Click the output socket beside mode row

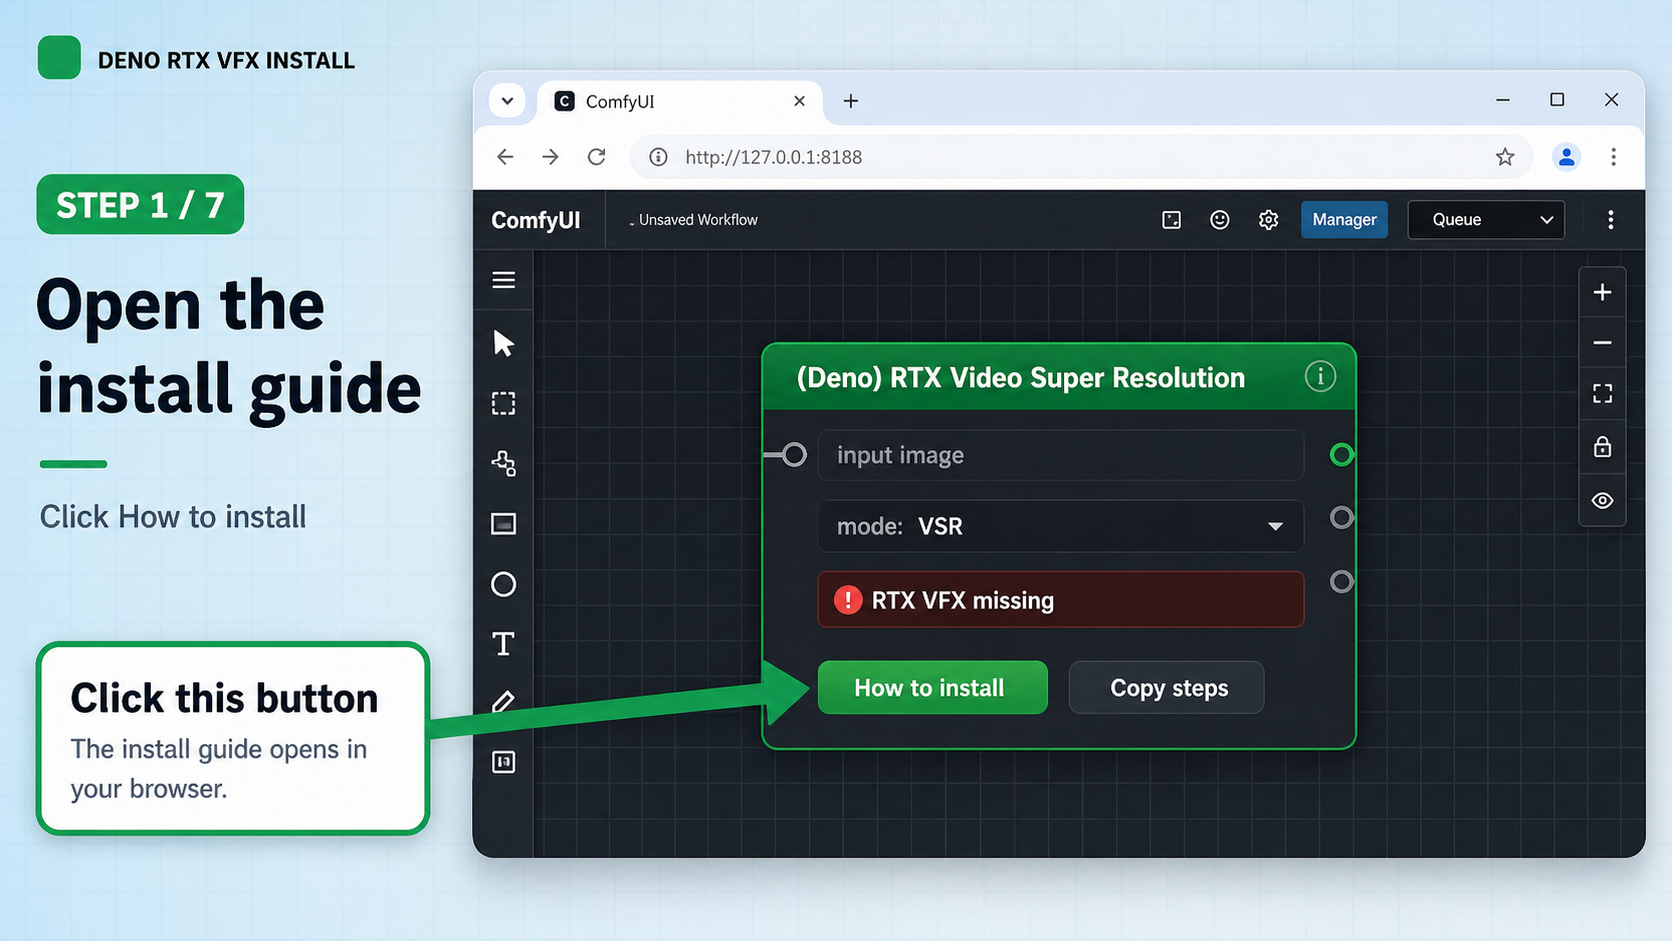(1342, 518)
